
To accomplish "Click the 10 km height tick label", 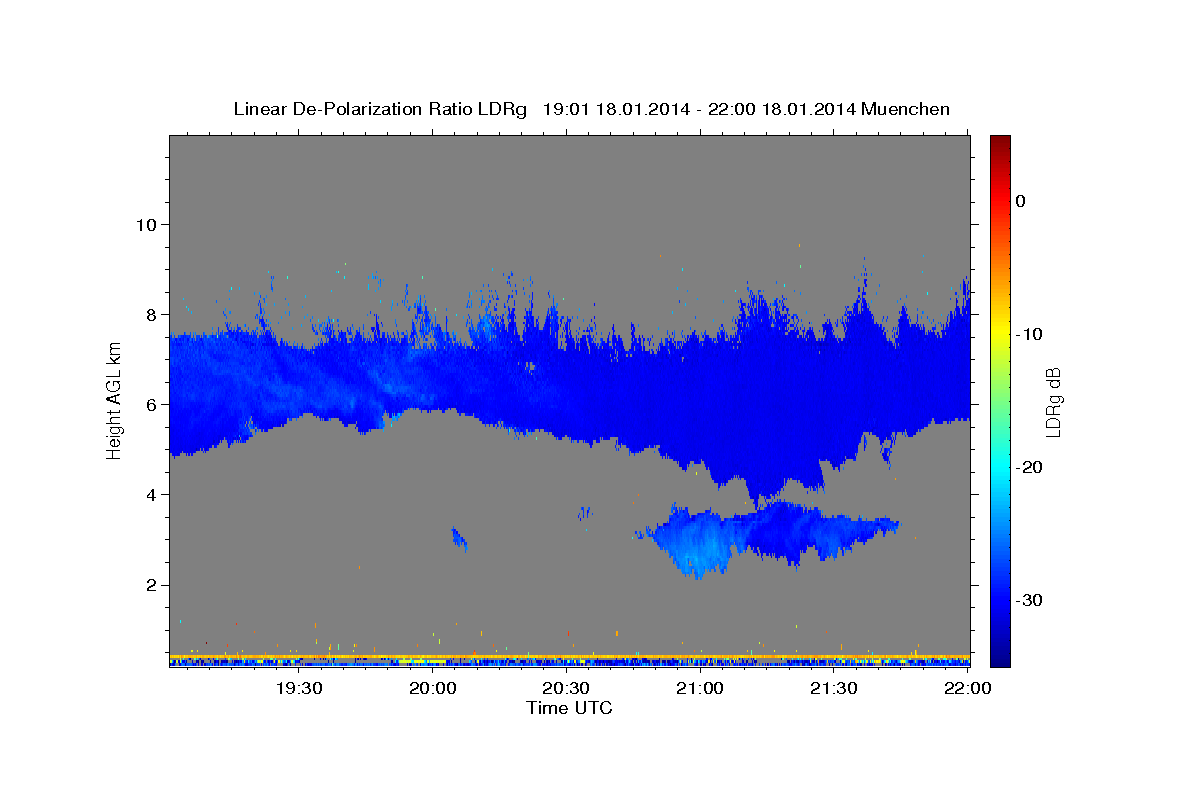I will click(146, 224).
